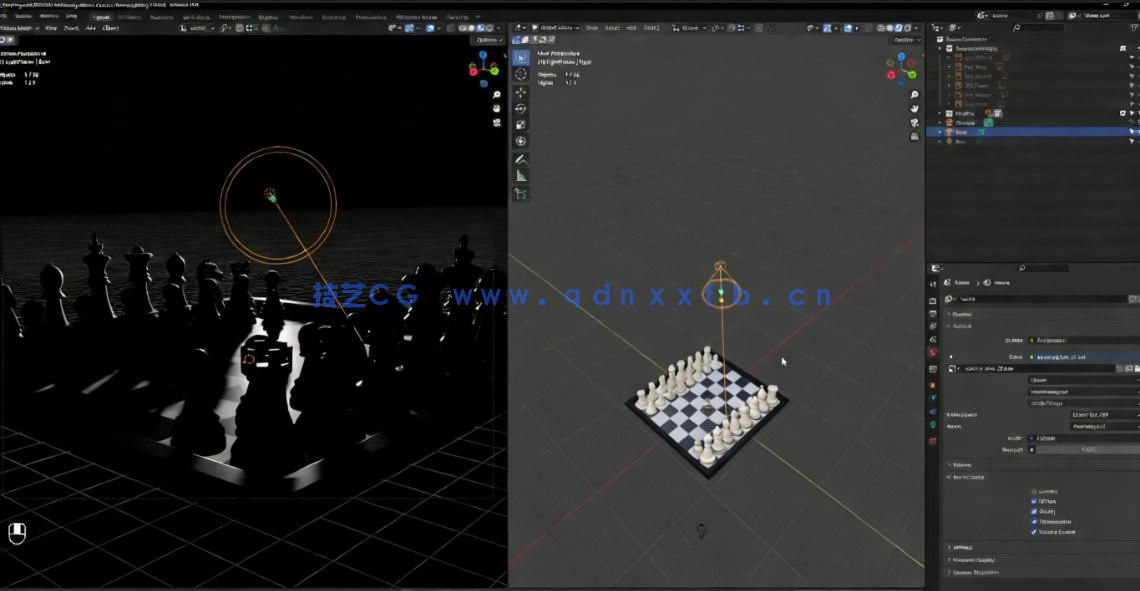
Task: Click the camera view button in the viewport sidebar
Action: point(914,121)
